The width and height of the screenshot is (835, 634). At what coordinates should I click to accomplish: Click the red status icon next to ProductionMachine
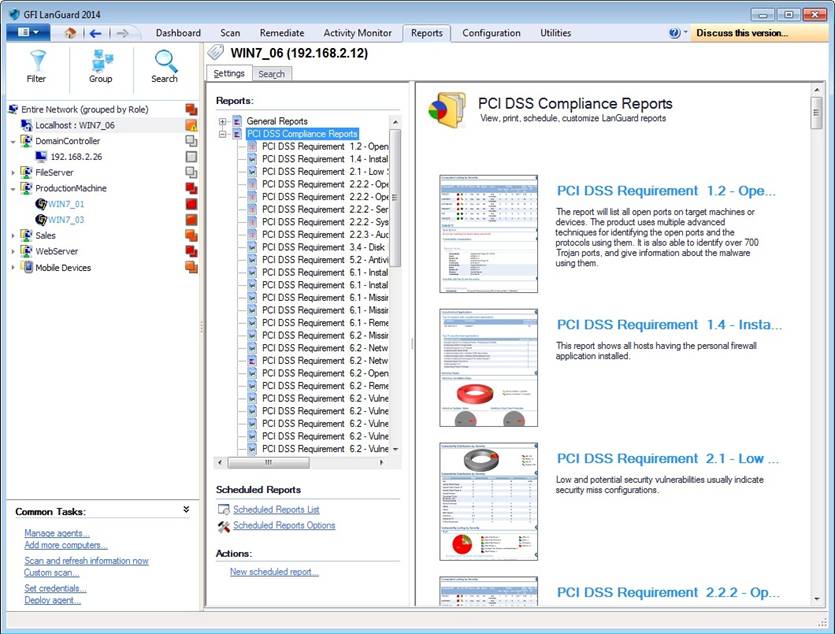click(x=191, y=188)
